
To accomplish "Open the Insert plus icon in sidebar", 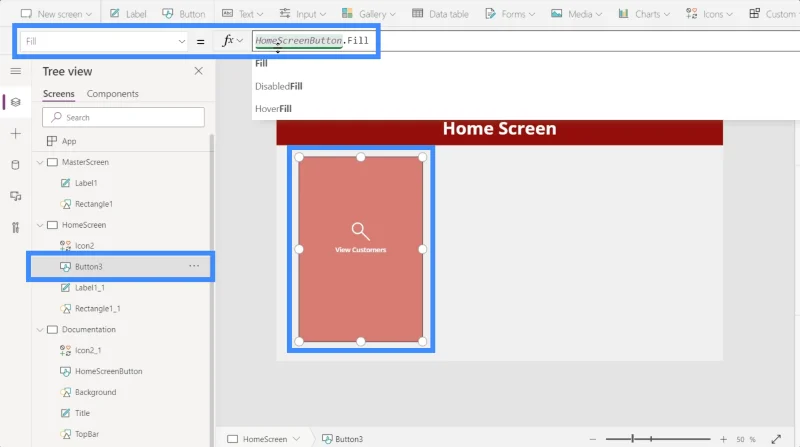I will pos(16,134).
